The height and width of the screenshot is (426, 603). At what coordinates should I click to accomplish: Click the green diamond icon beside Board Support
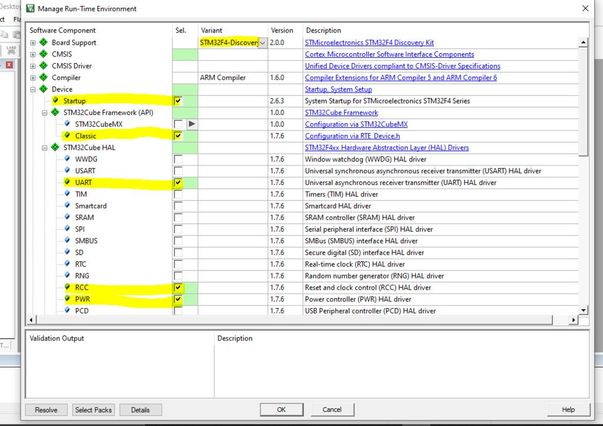click(43, 42)
